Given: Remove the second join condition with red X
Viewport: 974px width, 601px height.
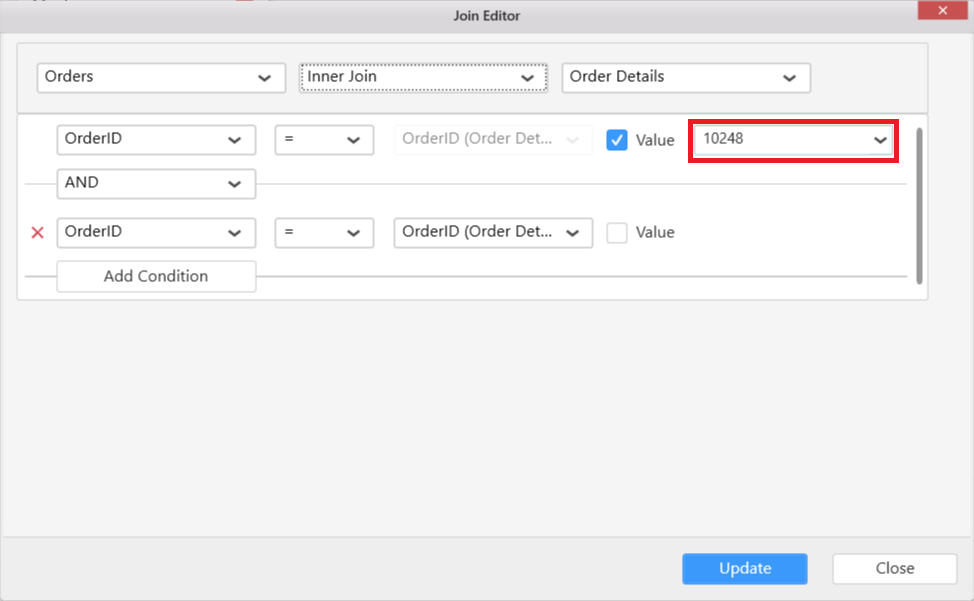Looking at the screenshot, I should coord(38,233).
